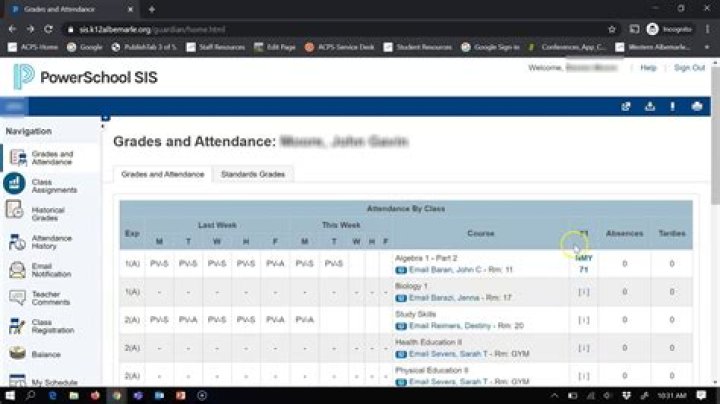Image resolution: width=720 pixels, height=404 pixels.
Task: Open the Google bookmark
Action: 84,47
